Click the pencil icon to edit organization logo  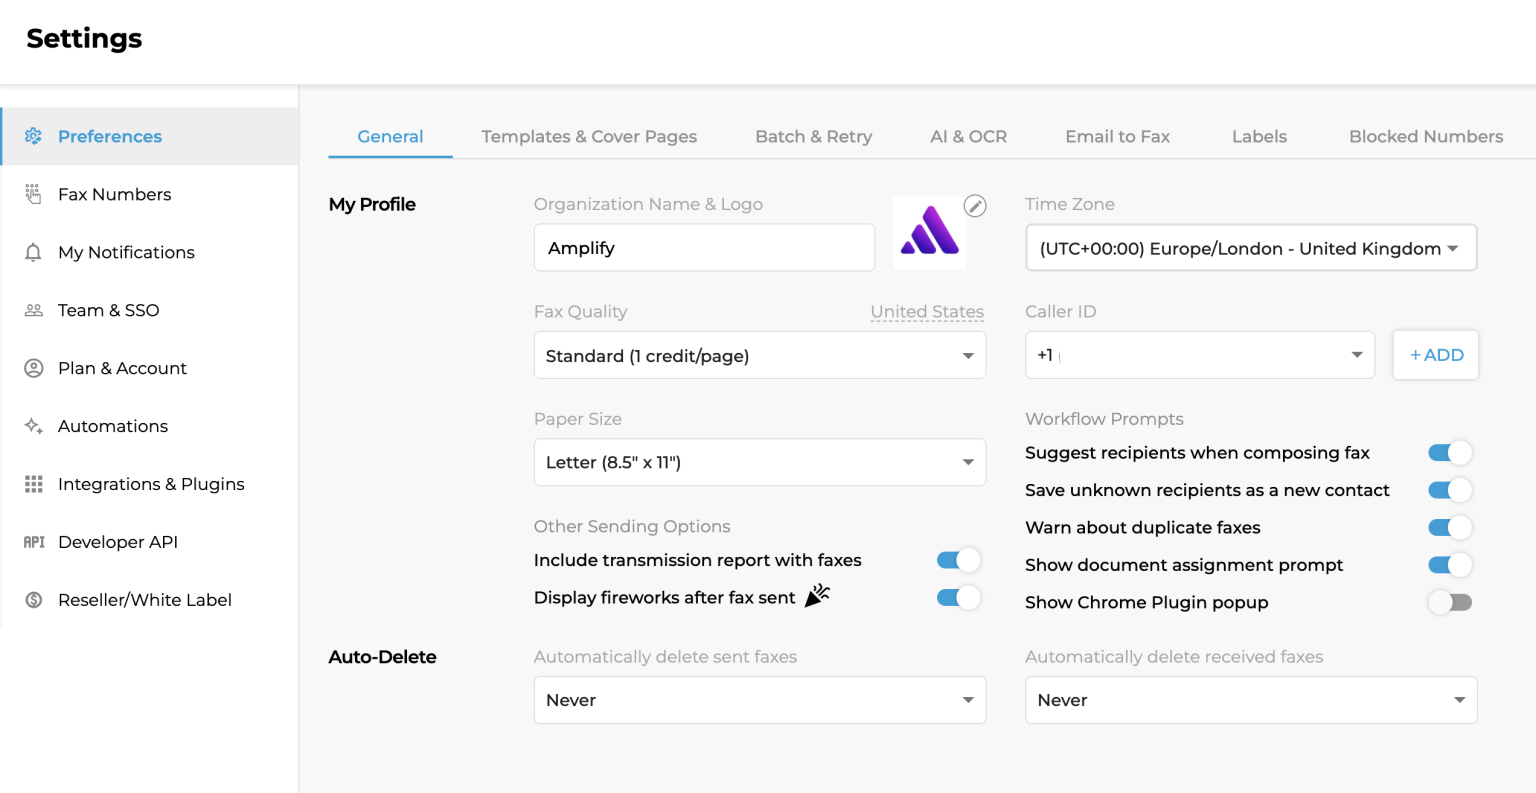point(975,206)
